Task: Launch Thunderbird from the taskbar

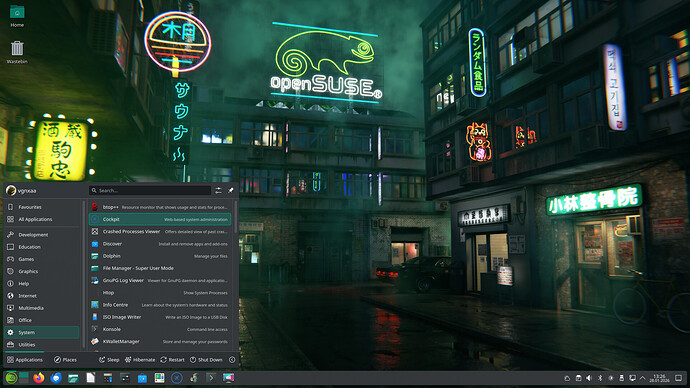Action: point(56,378)
